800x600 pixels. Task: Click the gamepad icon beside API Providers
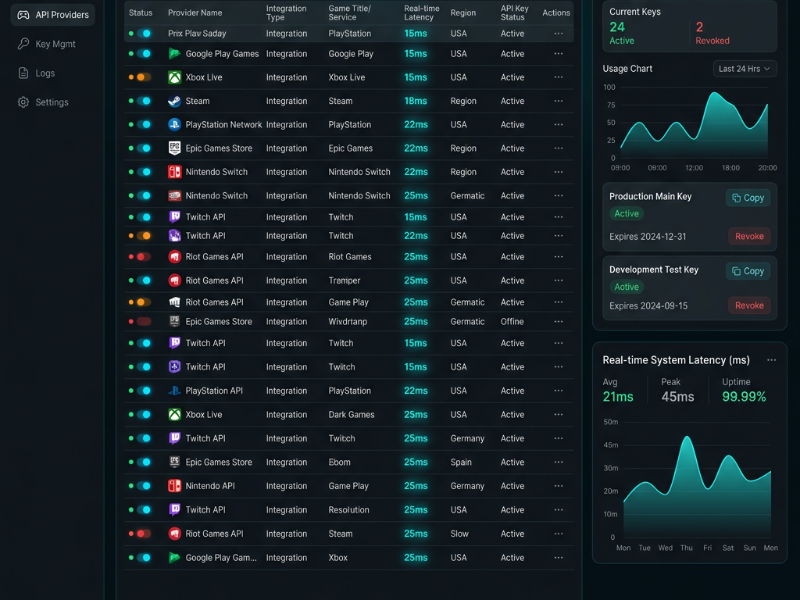pos(23,15)
